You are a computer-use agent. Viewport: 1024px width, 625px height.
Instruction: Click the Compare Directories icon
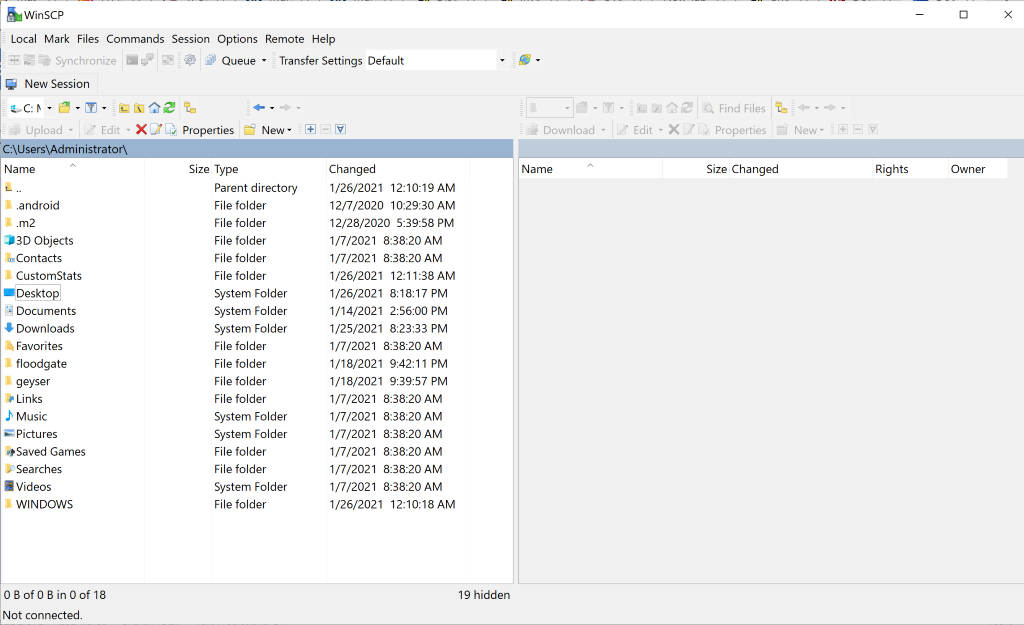pos(14,60)
